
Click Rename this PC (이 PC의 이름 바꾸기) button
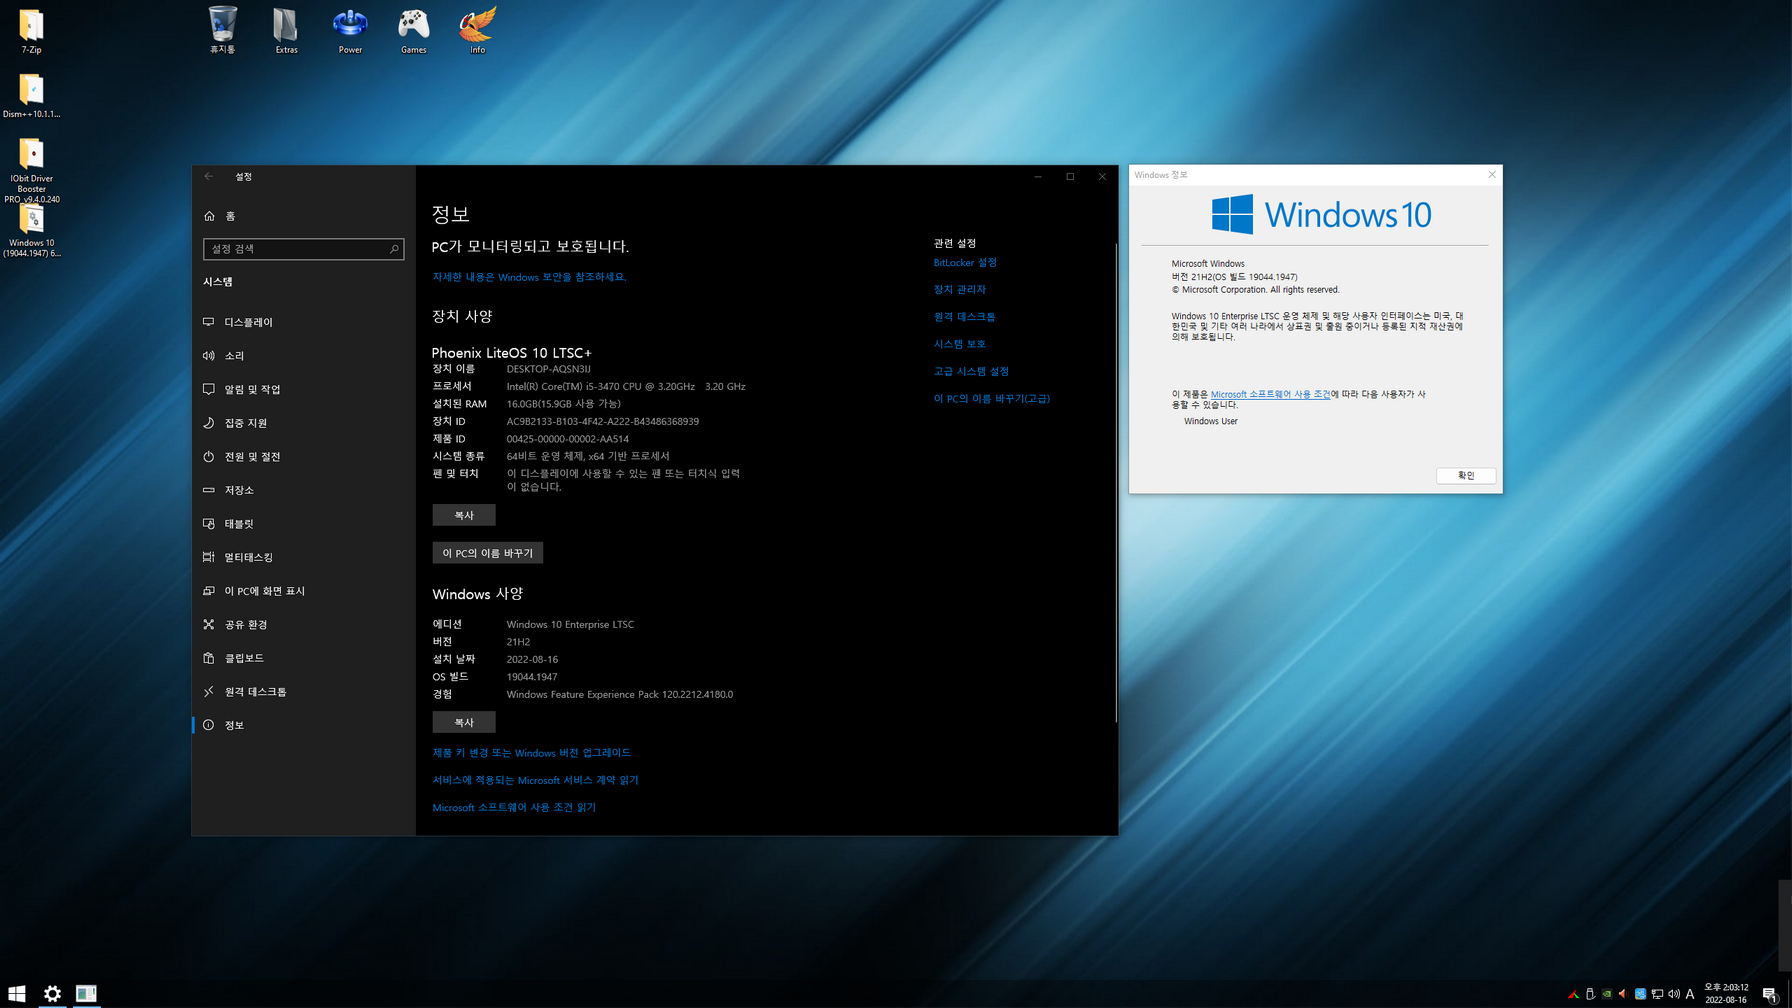488,553
